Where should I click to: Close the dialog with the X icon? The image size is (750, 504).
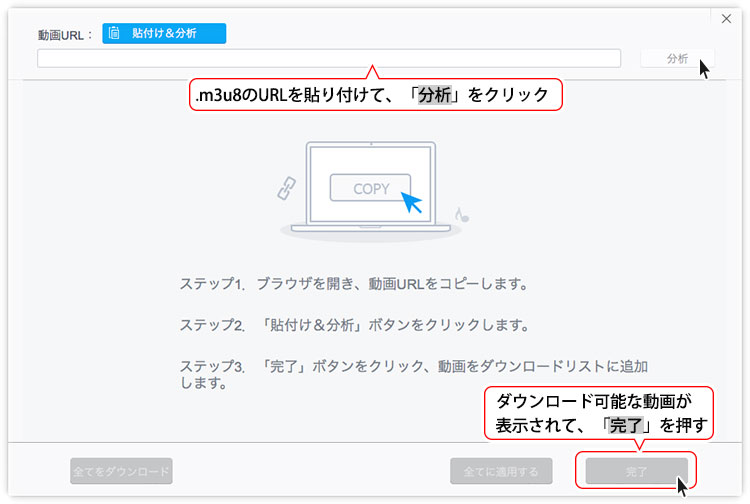727,18
